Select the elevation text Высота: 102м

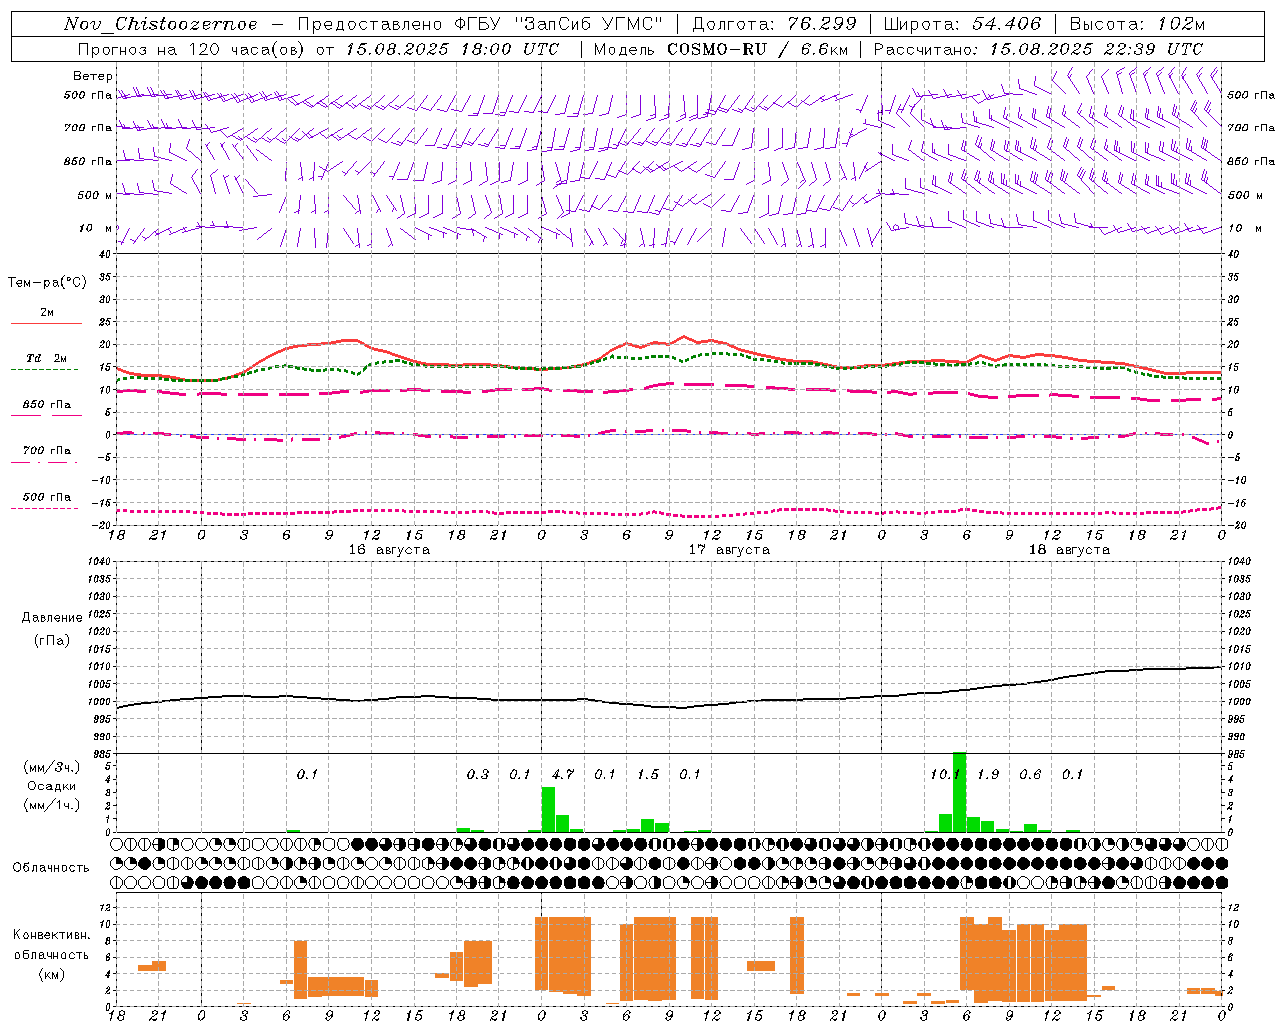pyautogui.click(x=1137, y=24)
